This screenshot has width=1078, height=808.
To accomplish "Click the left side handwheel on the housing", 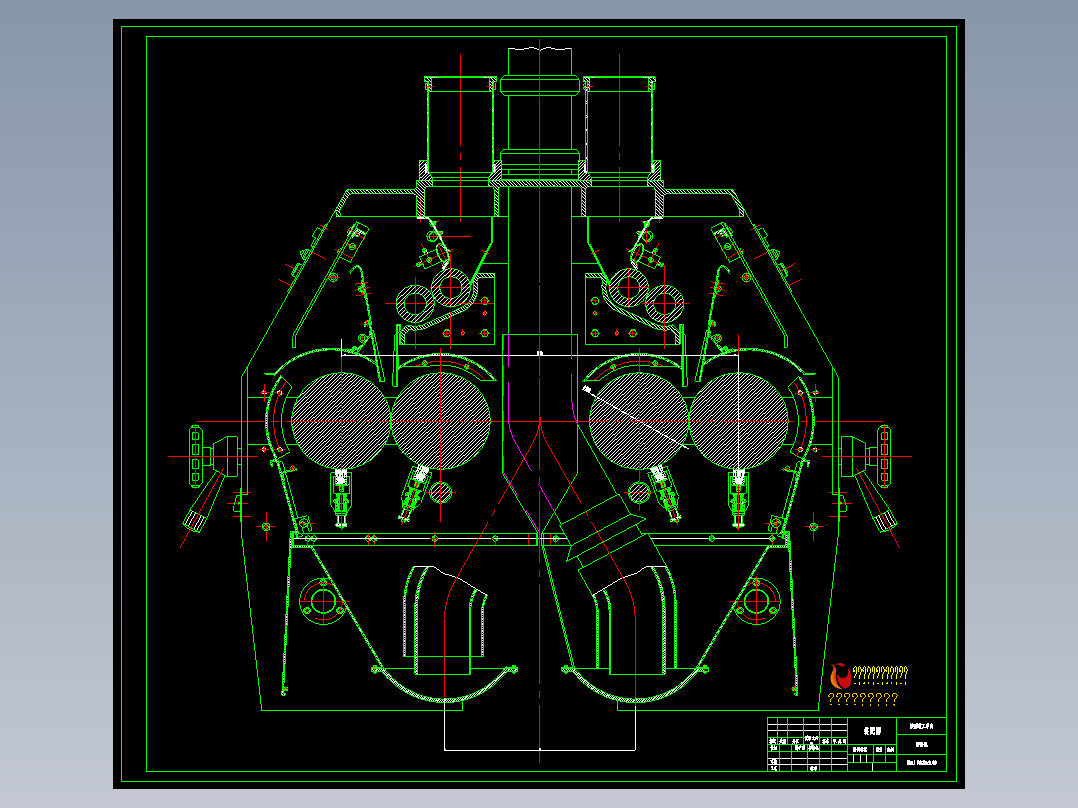I will (196, 456).
